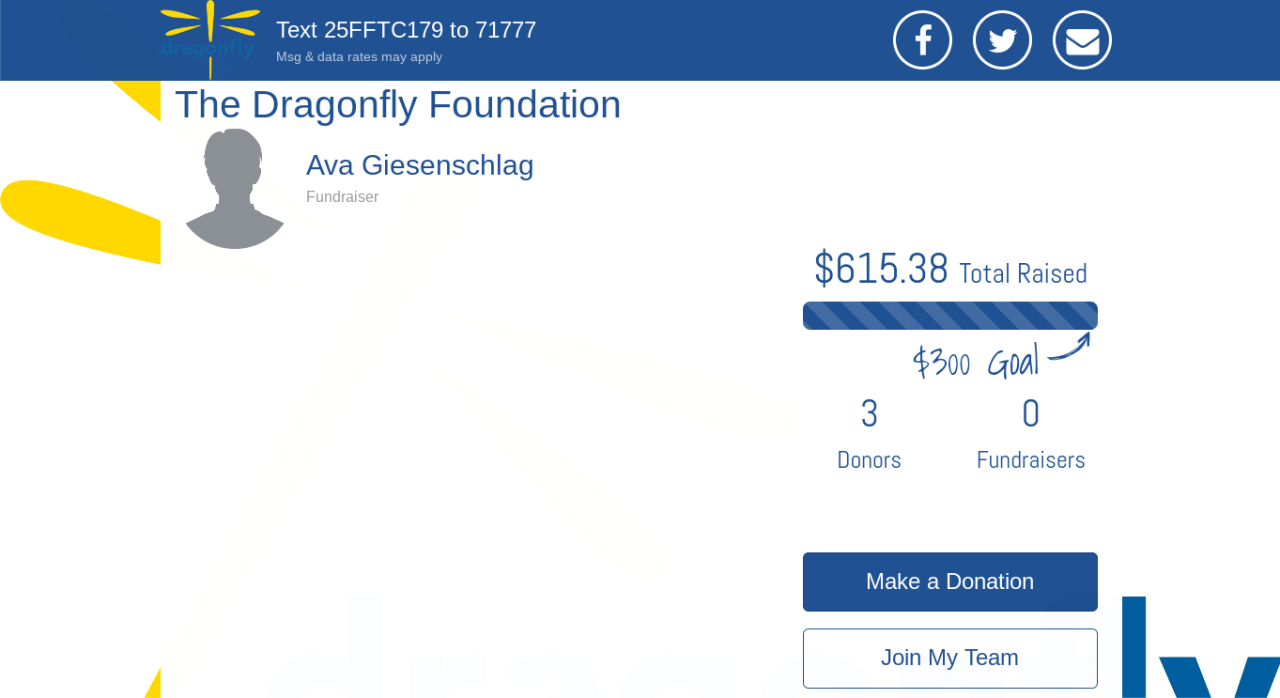Open the email envelope share icon
Screen dimensions: 1280x698
1082,40
